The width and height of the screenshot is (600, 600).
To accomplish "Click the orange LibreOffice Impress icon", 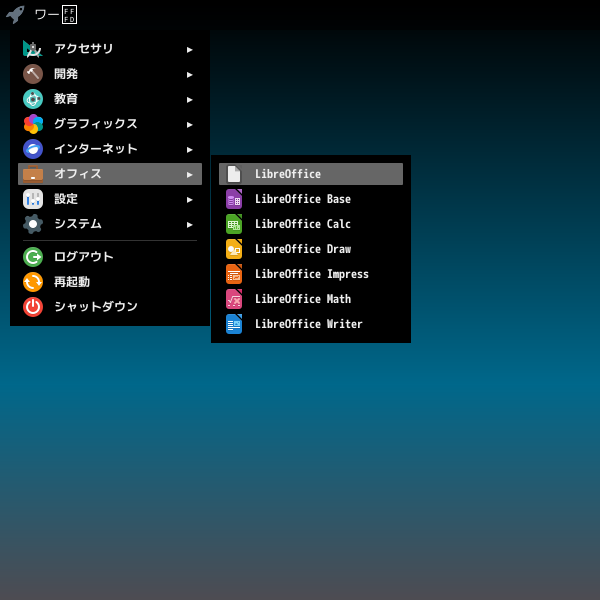I will tap(234, 274).
